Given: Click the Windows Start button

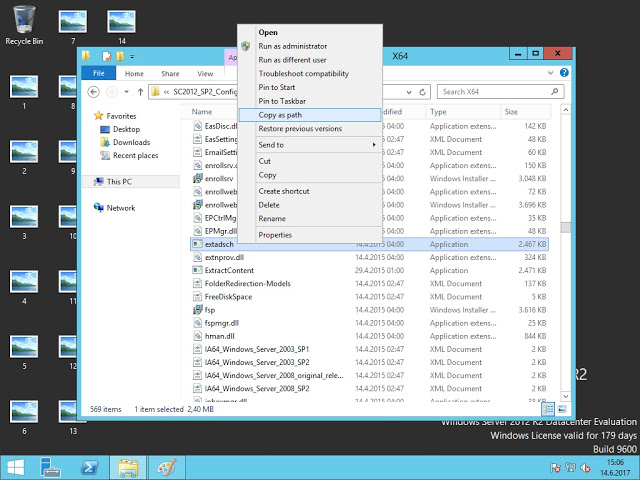Looking at the screenshot, I should pyautogui.click(x=16, y=466).
